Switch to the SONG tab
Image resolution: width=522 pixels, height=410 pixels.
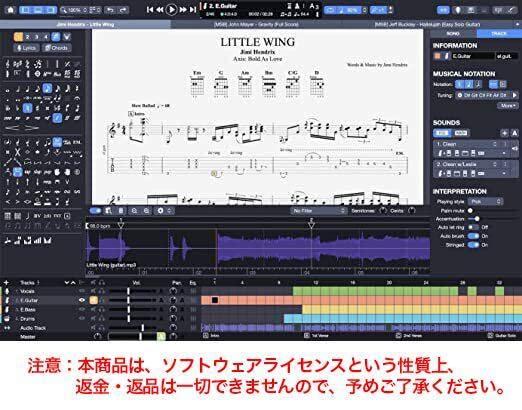[x=453, y=34]
